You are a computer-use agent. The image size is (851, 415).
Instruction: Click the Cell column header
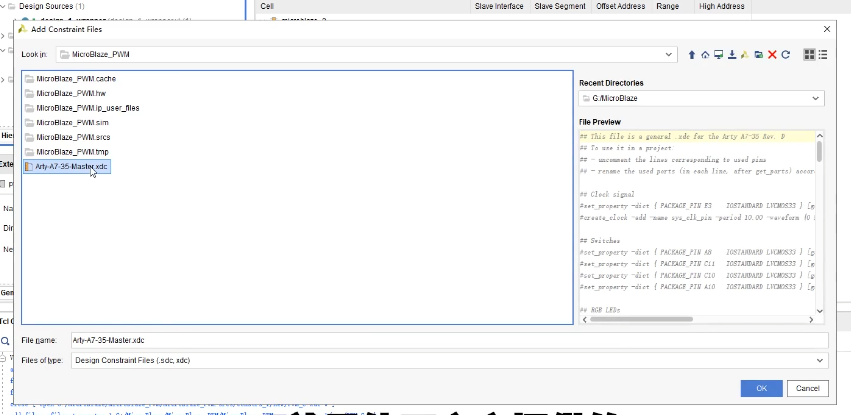pos(266,7)
